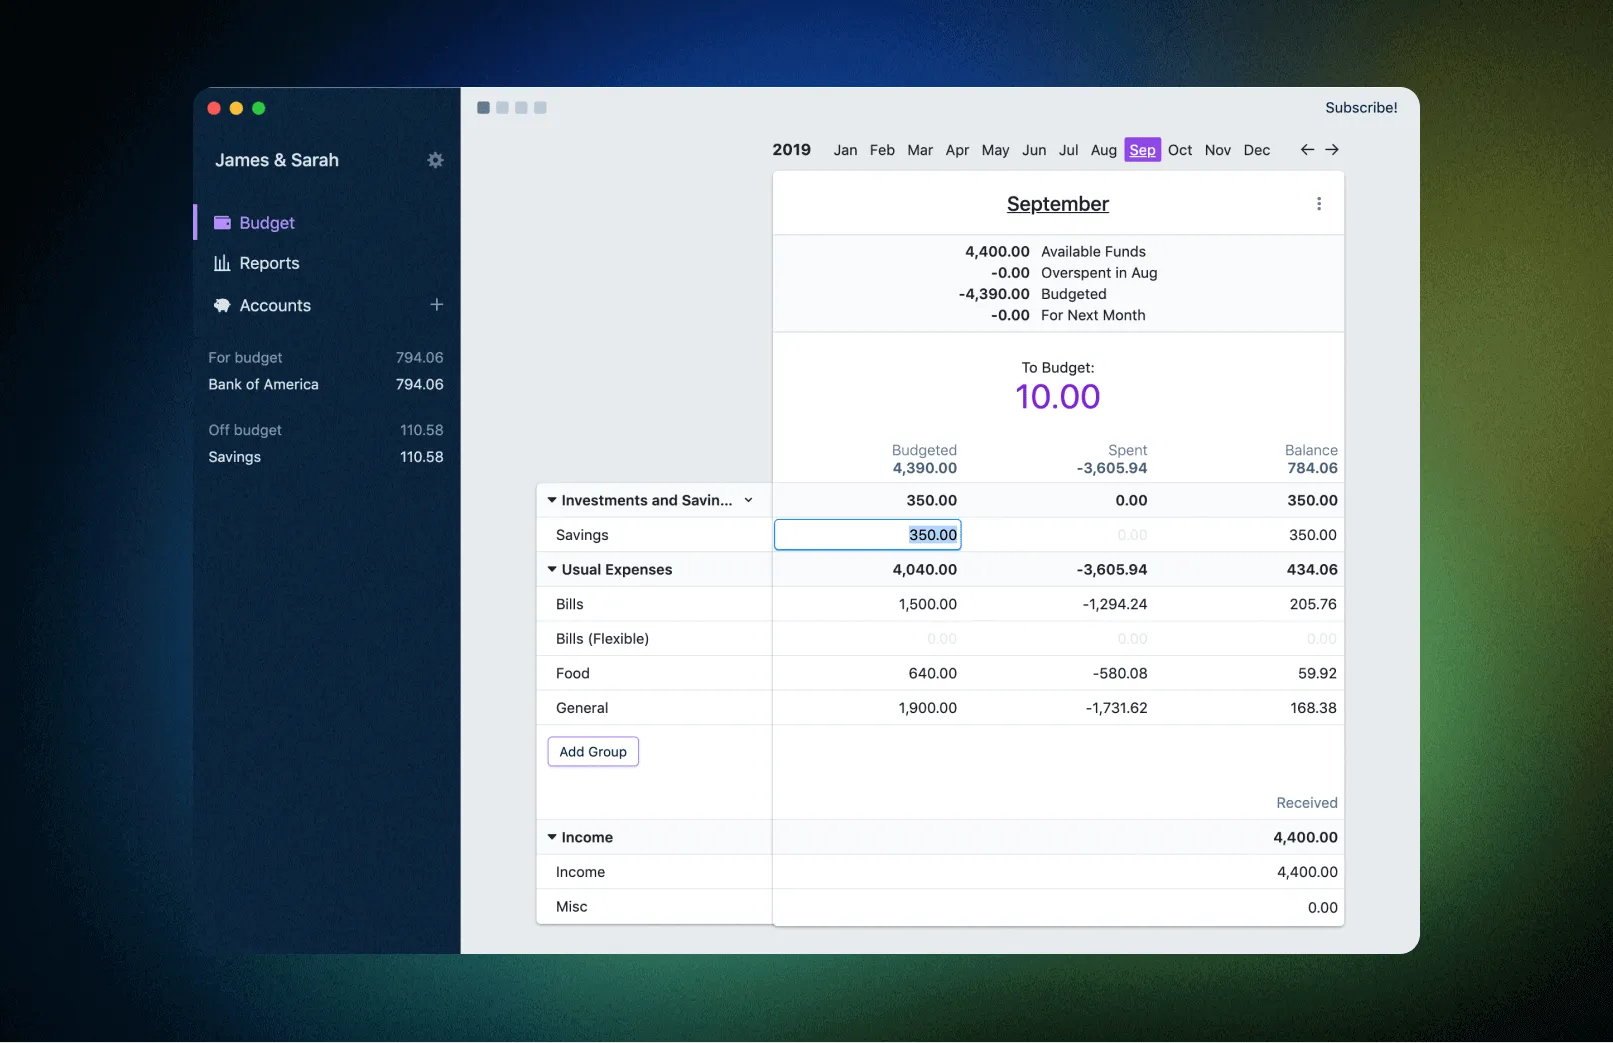Screen dimensions: 1613x1043
Task: Switch to Jan month
Action: pos(845,150)
